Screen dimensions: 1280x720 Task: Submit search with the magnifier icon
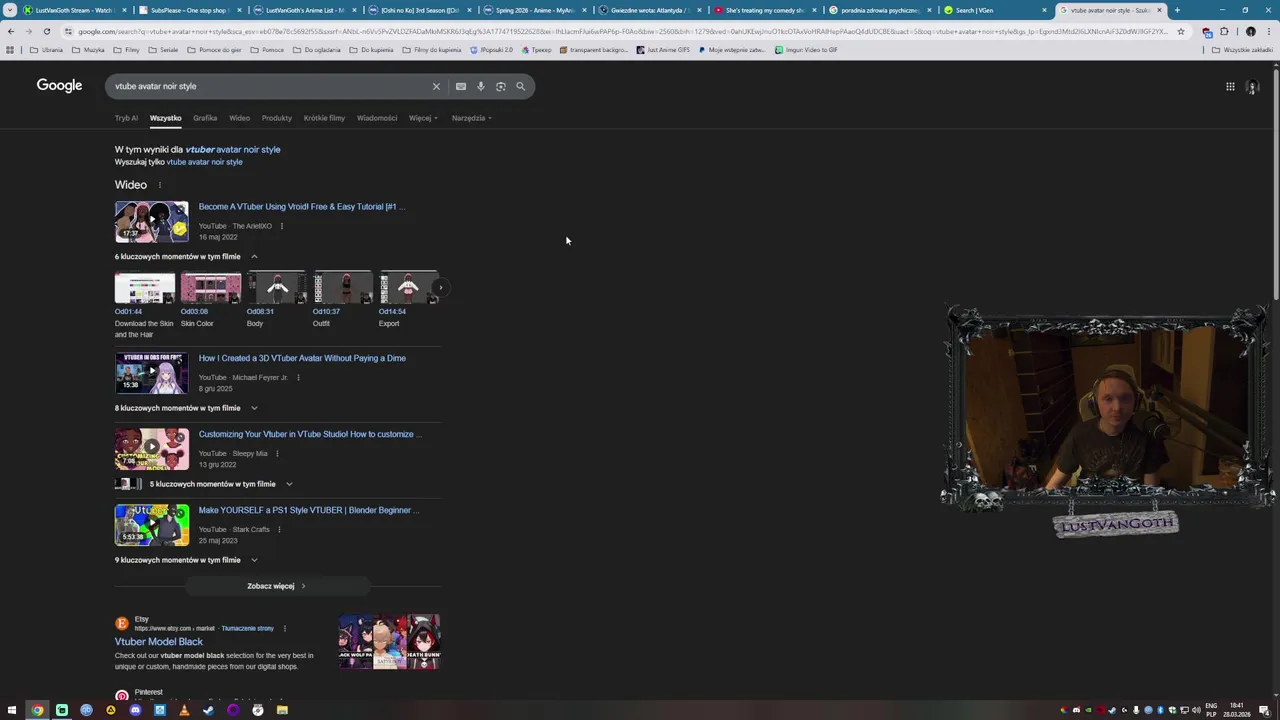(x=520, y=87)
